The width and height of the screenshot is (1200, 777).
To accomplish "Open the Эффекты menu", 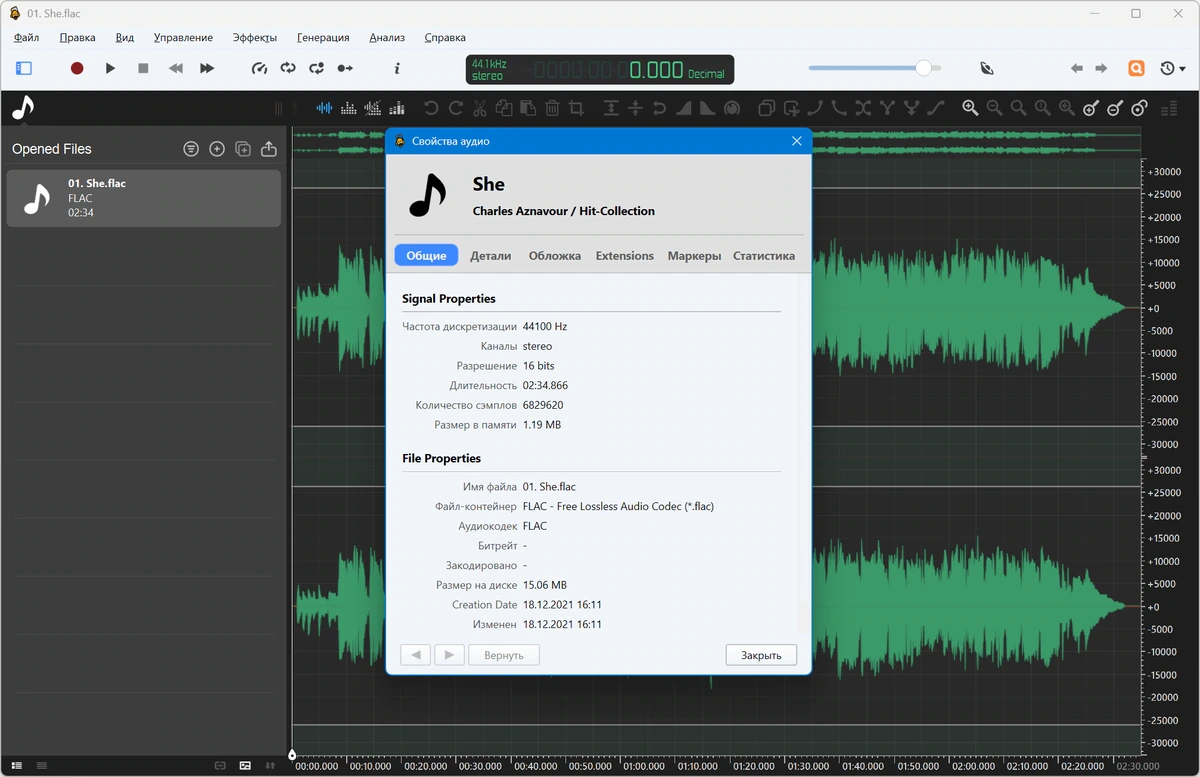I will coord(255,37).
